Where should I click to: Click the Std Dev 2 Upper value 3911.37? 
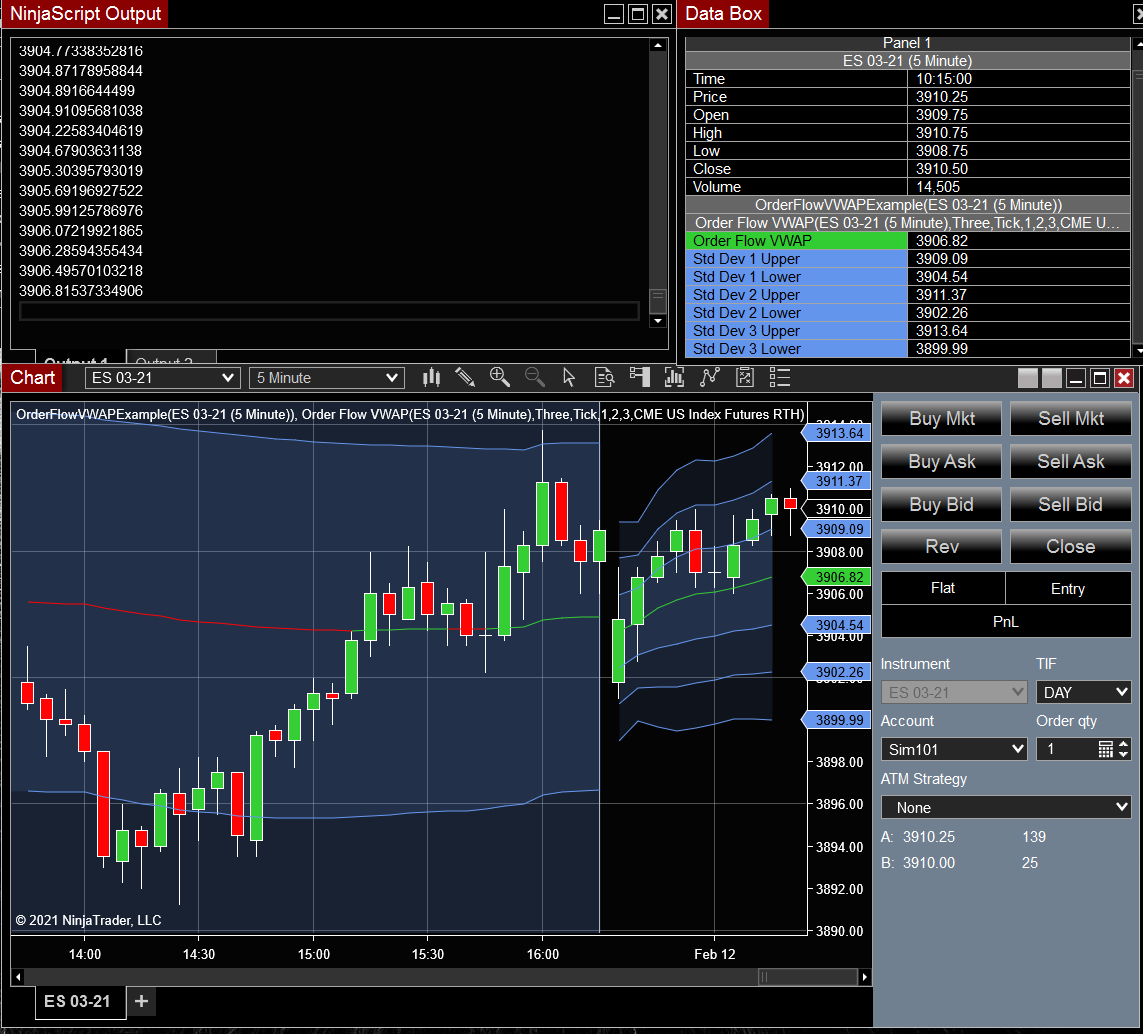(x=942, y=295)
